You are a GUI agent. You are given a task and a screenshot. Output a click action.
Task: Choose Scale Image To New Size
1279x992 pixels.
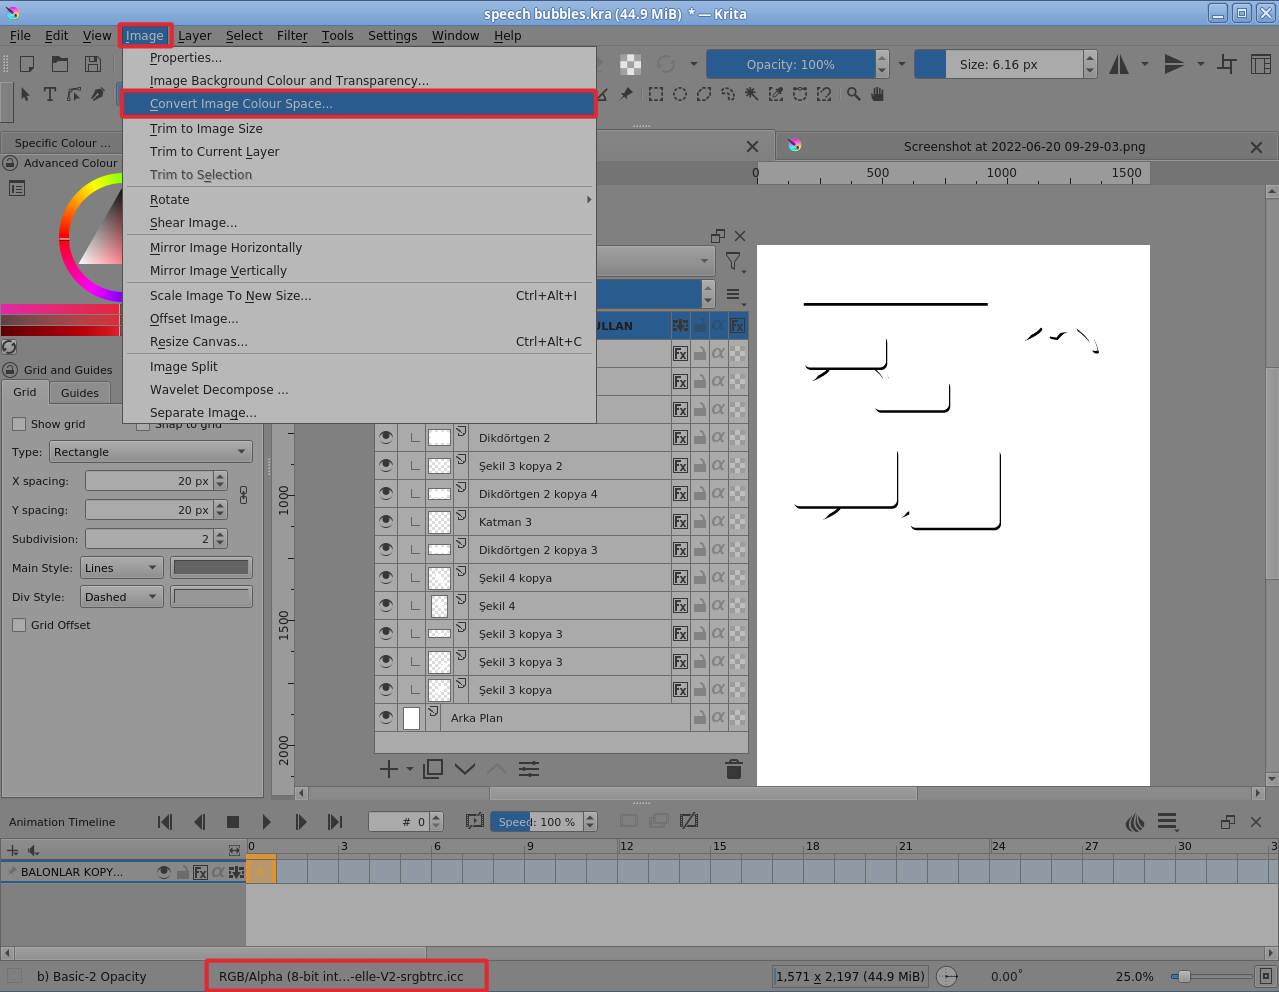click(x=230, y=296)
